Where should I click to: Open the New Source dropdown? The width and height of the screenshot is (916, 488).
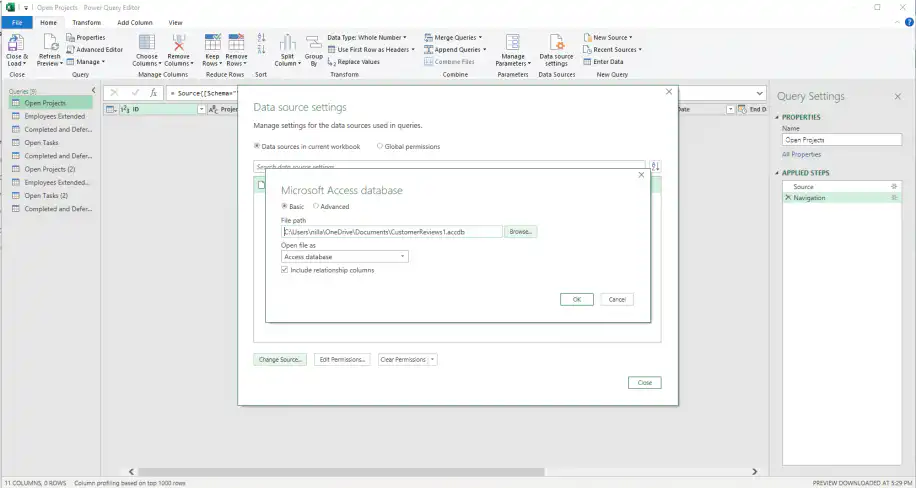pos(608,37)
